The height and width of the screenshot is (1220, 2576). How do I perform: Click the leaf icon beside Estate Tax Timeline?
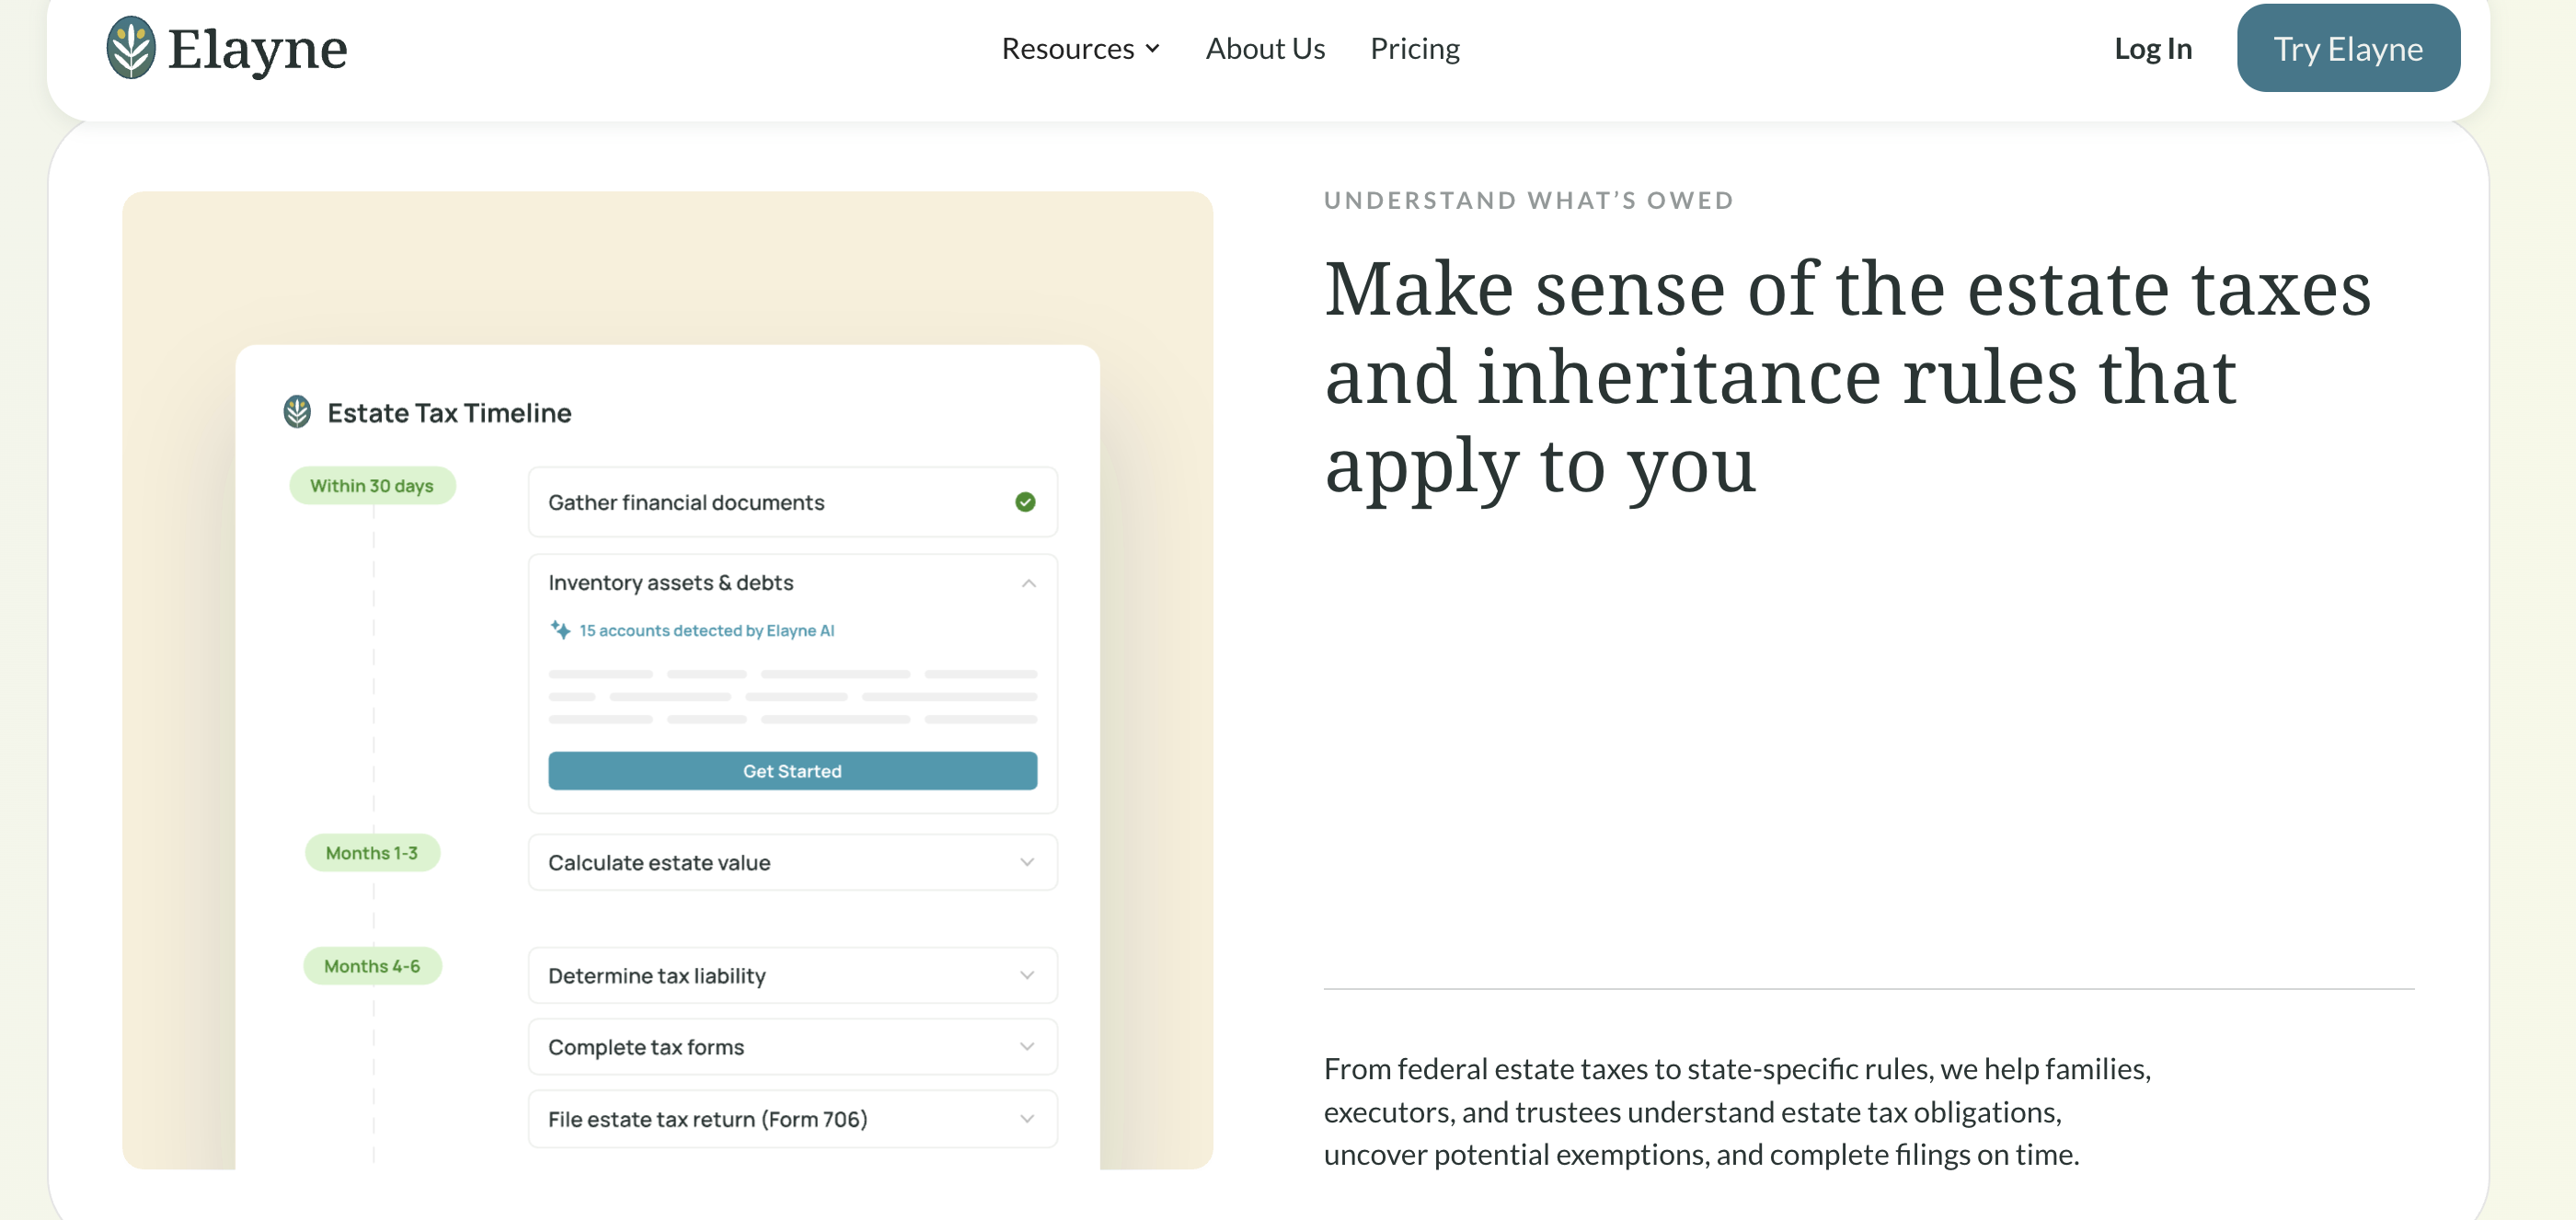coord(297,411)
